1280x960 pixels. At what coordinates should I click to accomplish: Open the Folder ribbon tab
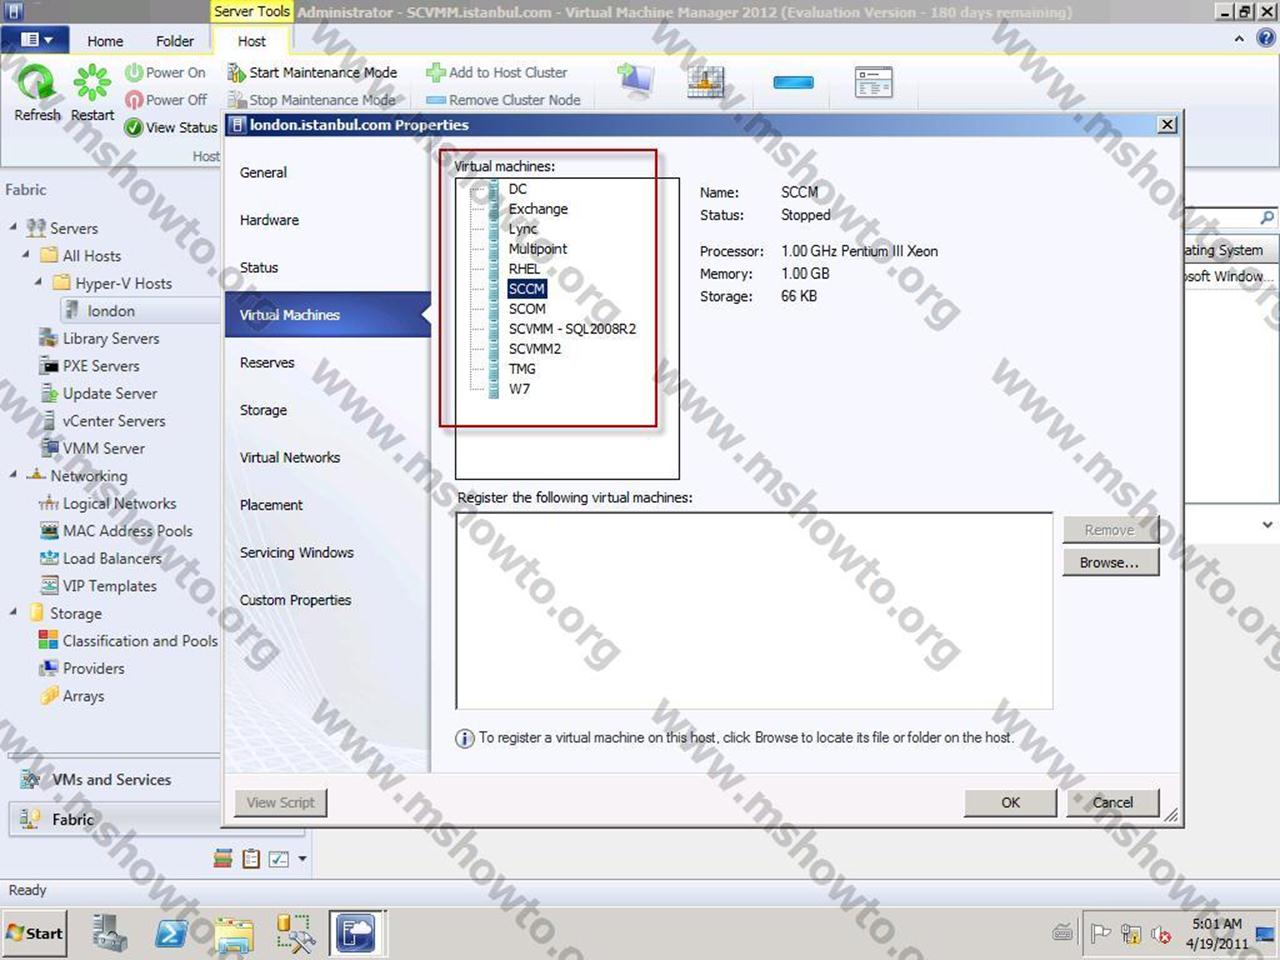point(175,41)
